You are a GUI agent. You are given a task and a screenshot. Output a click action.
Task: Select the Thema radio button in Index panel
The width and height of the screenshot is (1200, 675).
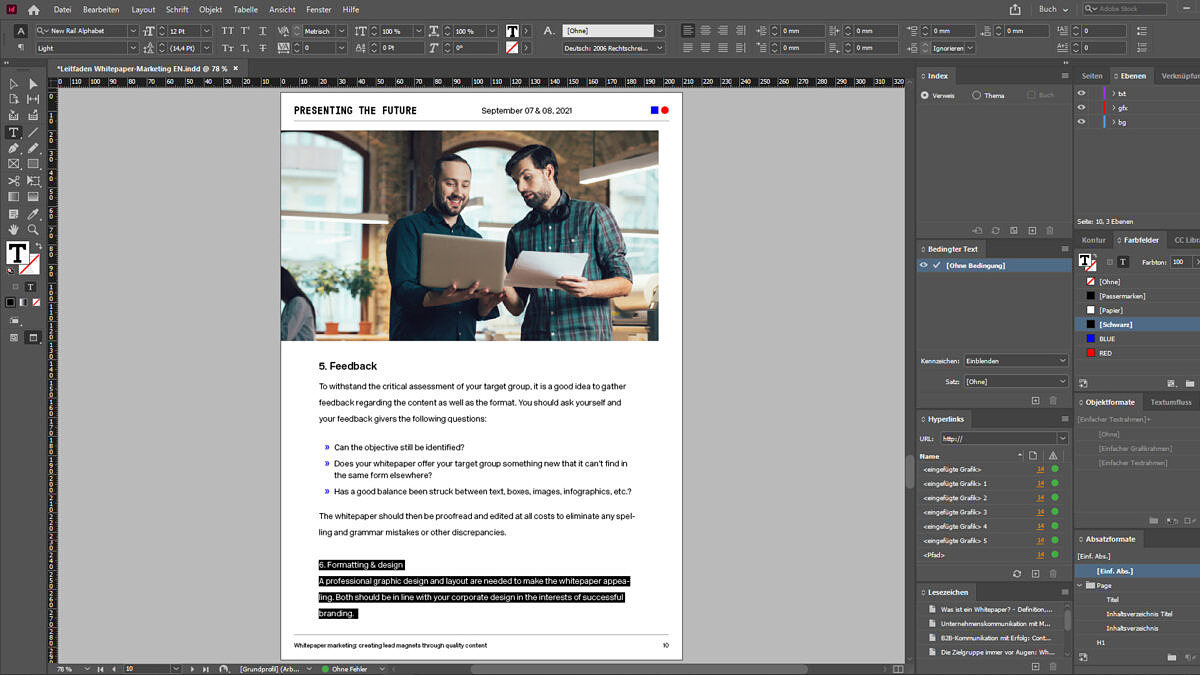tap(977, 95)
